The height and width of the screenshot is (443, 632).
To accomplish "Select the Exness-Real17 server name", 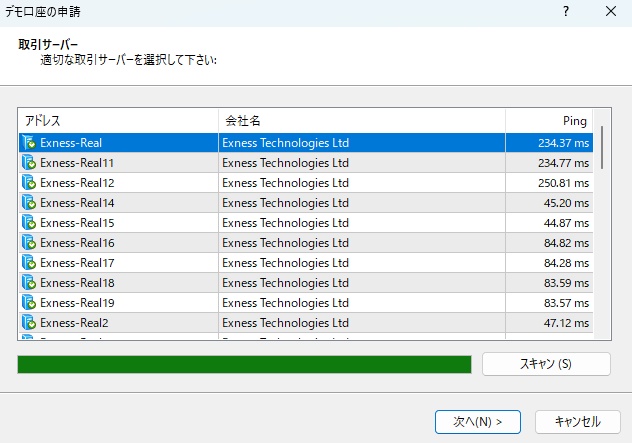I will point(77,263).
